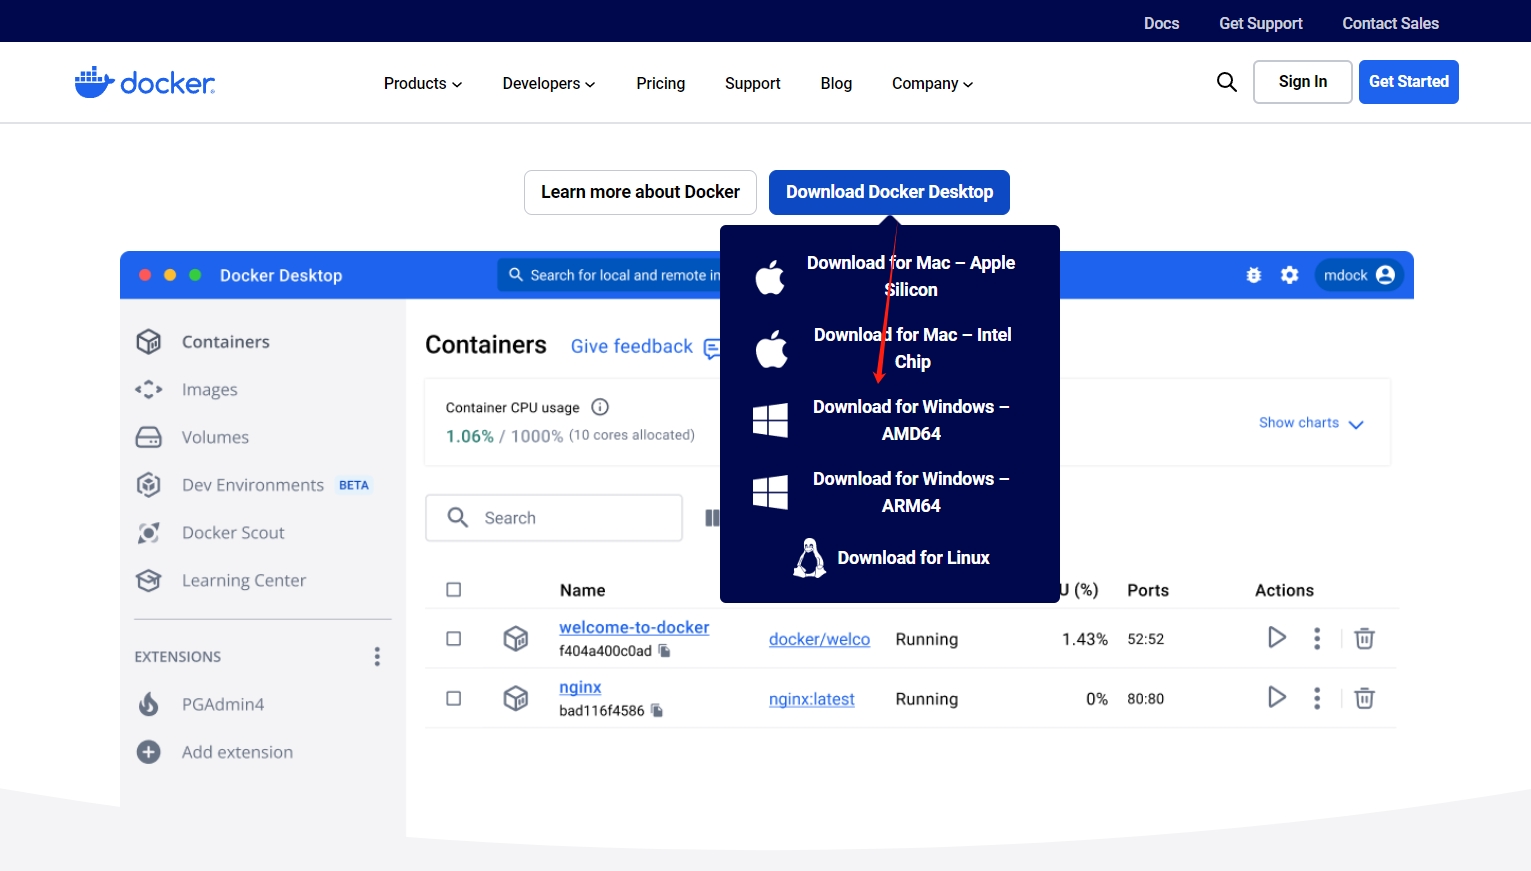Click the cube icon in welcome-to-docker row
Viewport: 1531px width, 871px height.
(x=516, y=638)
